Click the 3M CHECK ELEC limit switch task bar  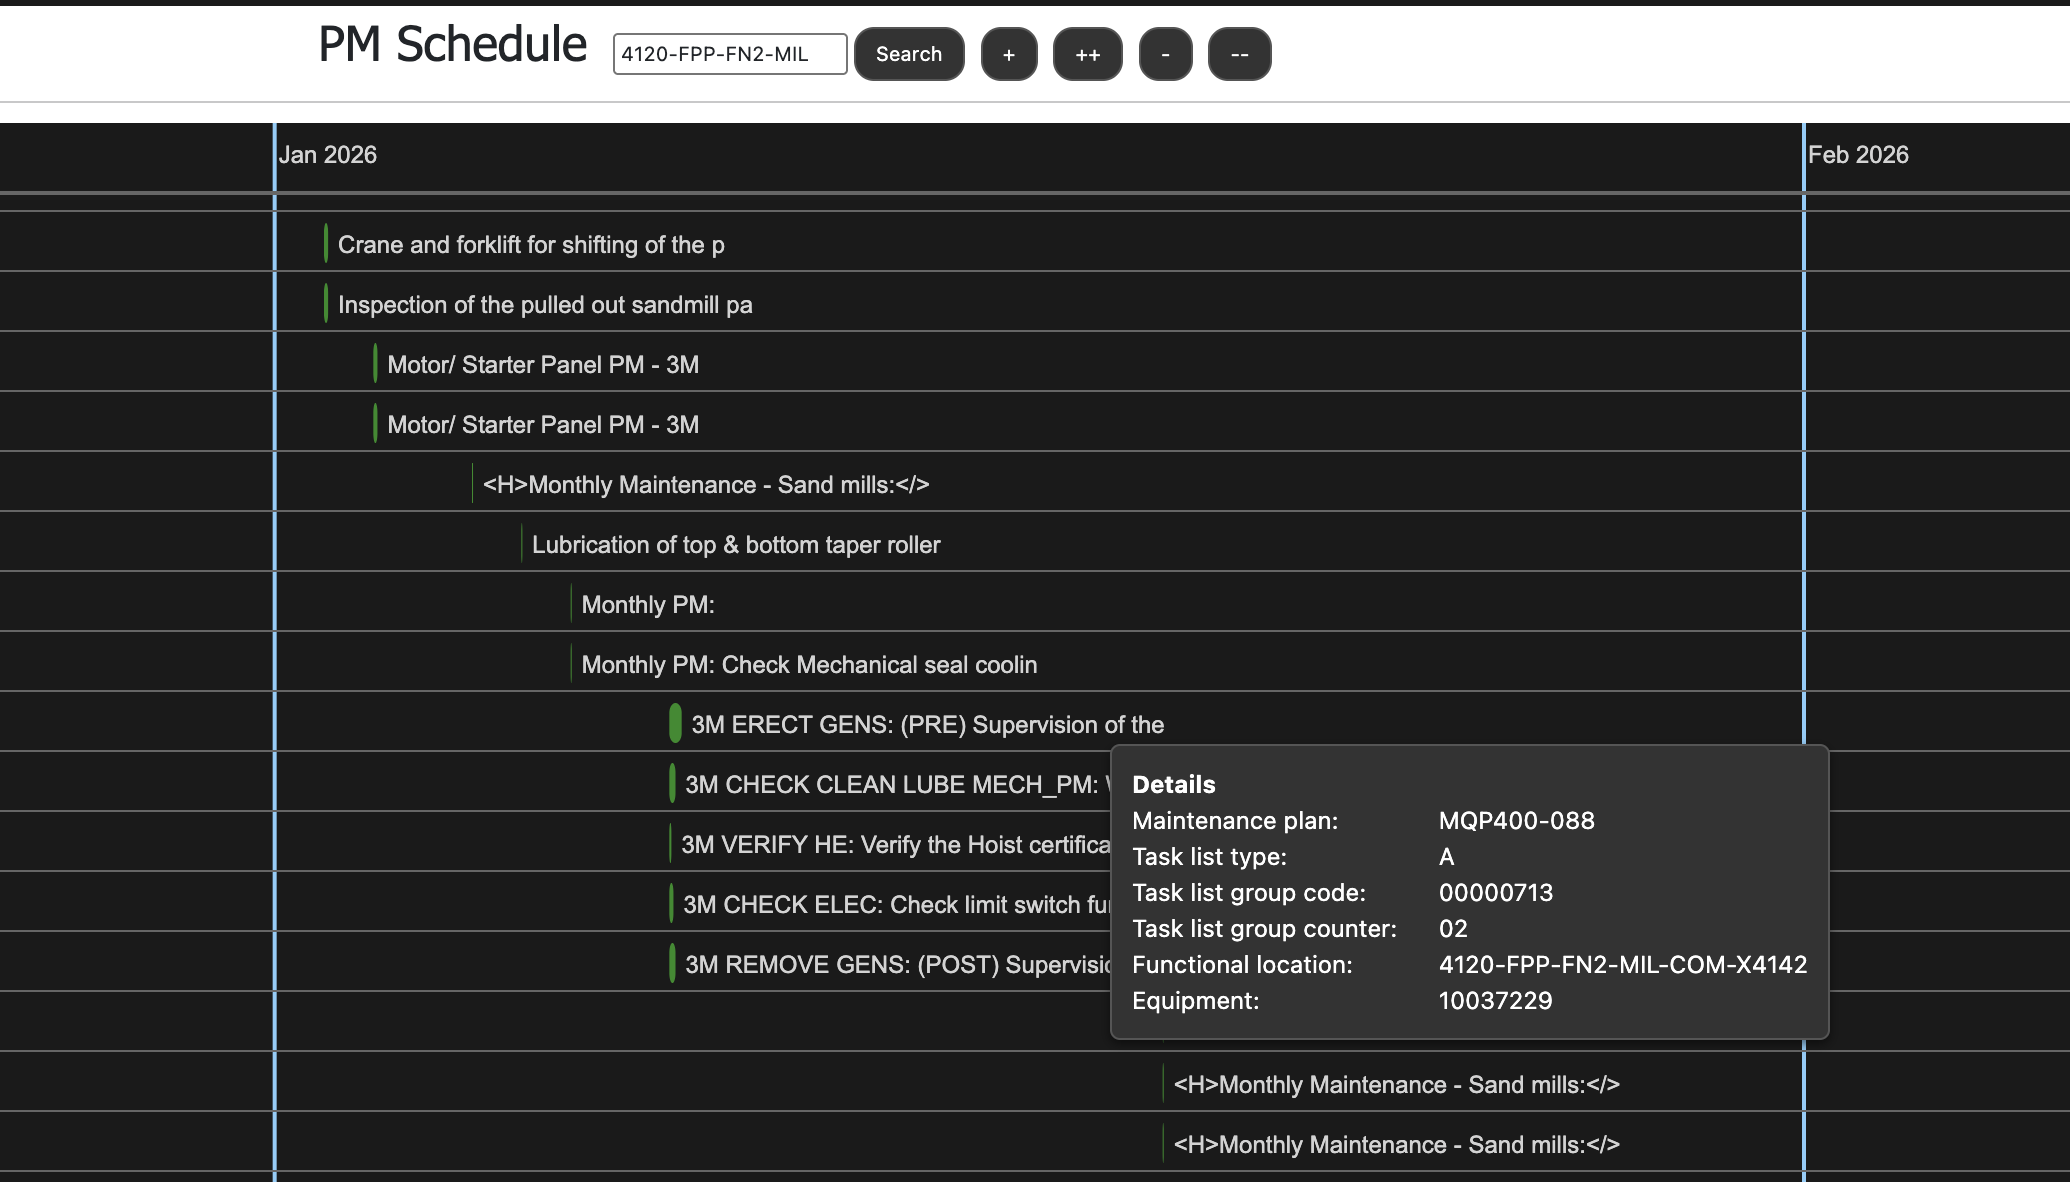671,903
